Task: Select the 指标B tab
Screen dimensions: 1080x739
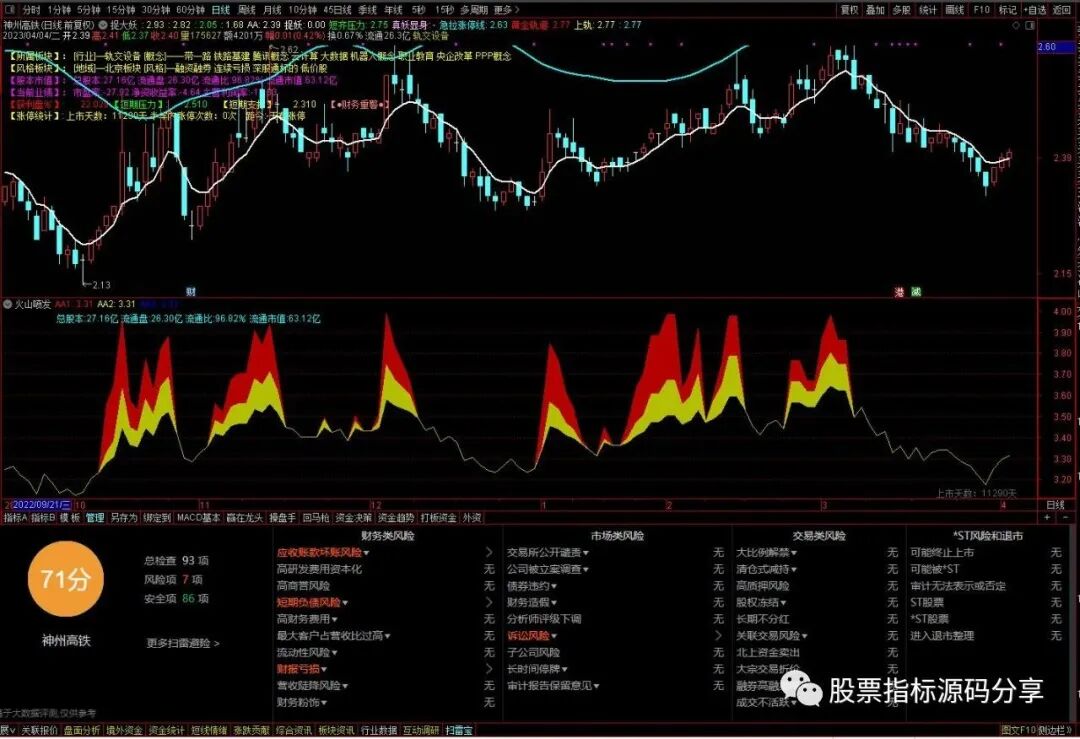Action: pyautogui.click(x=43, y=517)
